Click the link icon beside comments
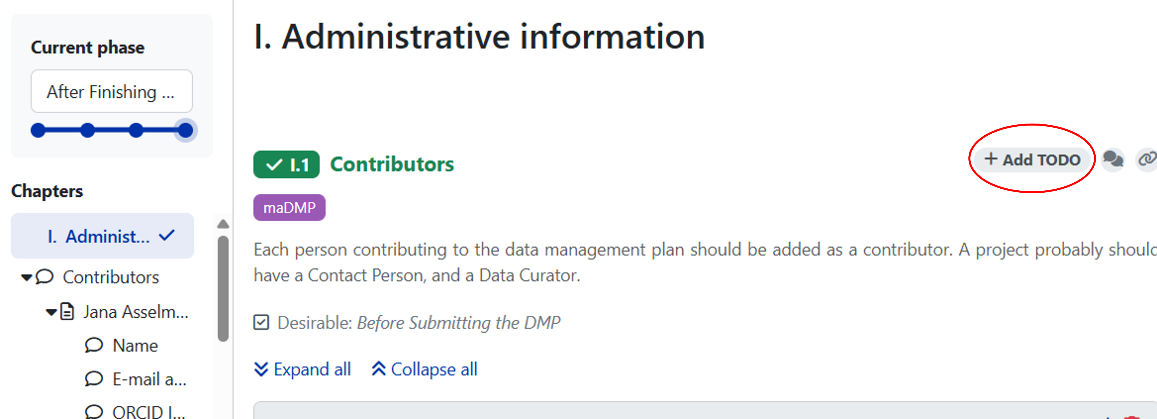Image resolution: width=1157 pixels, height=419 pixels. coord(1148,160)
